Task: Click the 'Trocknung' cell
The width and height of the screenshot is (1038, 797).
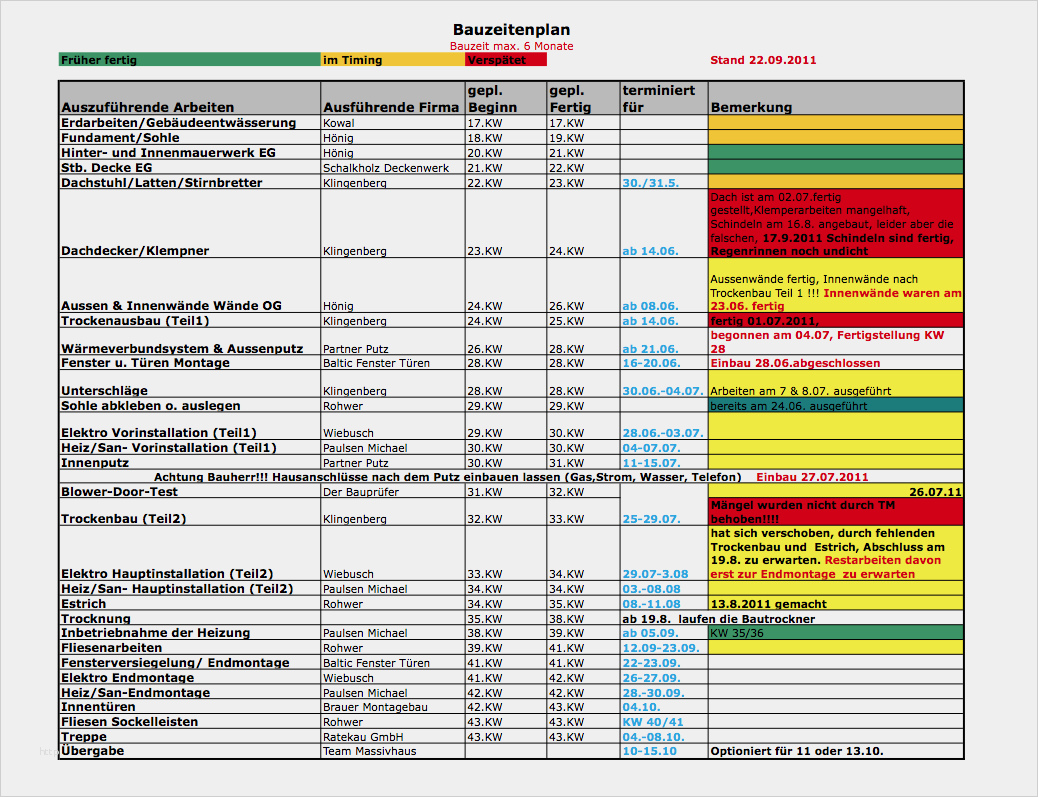Action: tap(189, 618)
